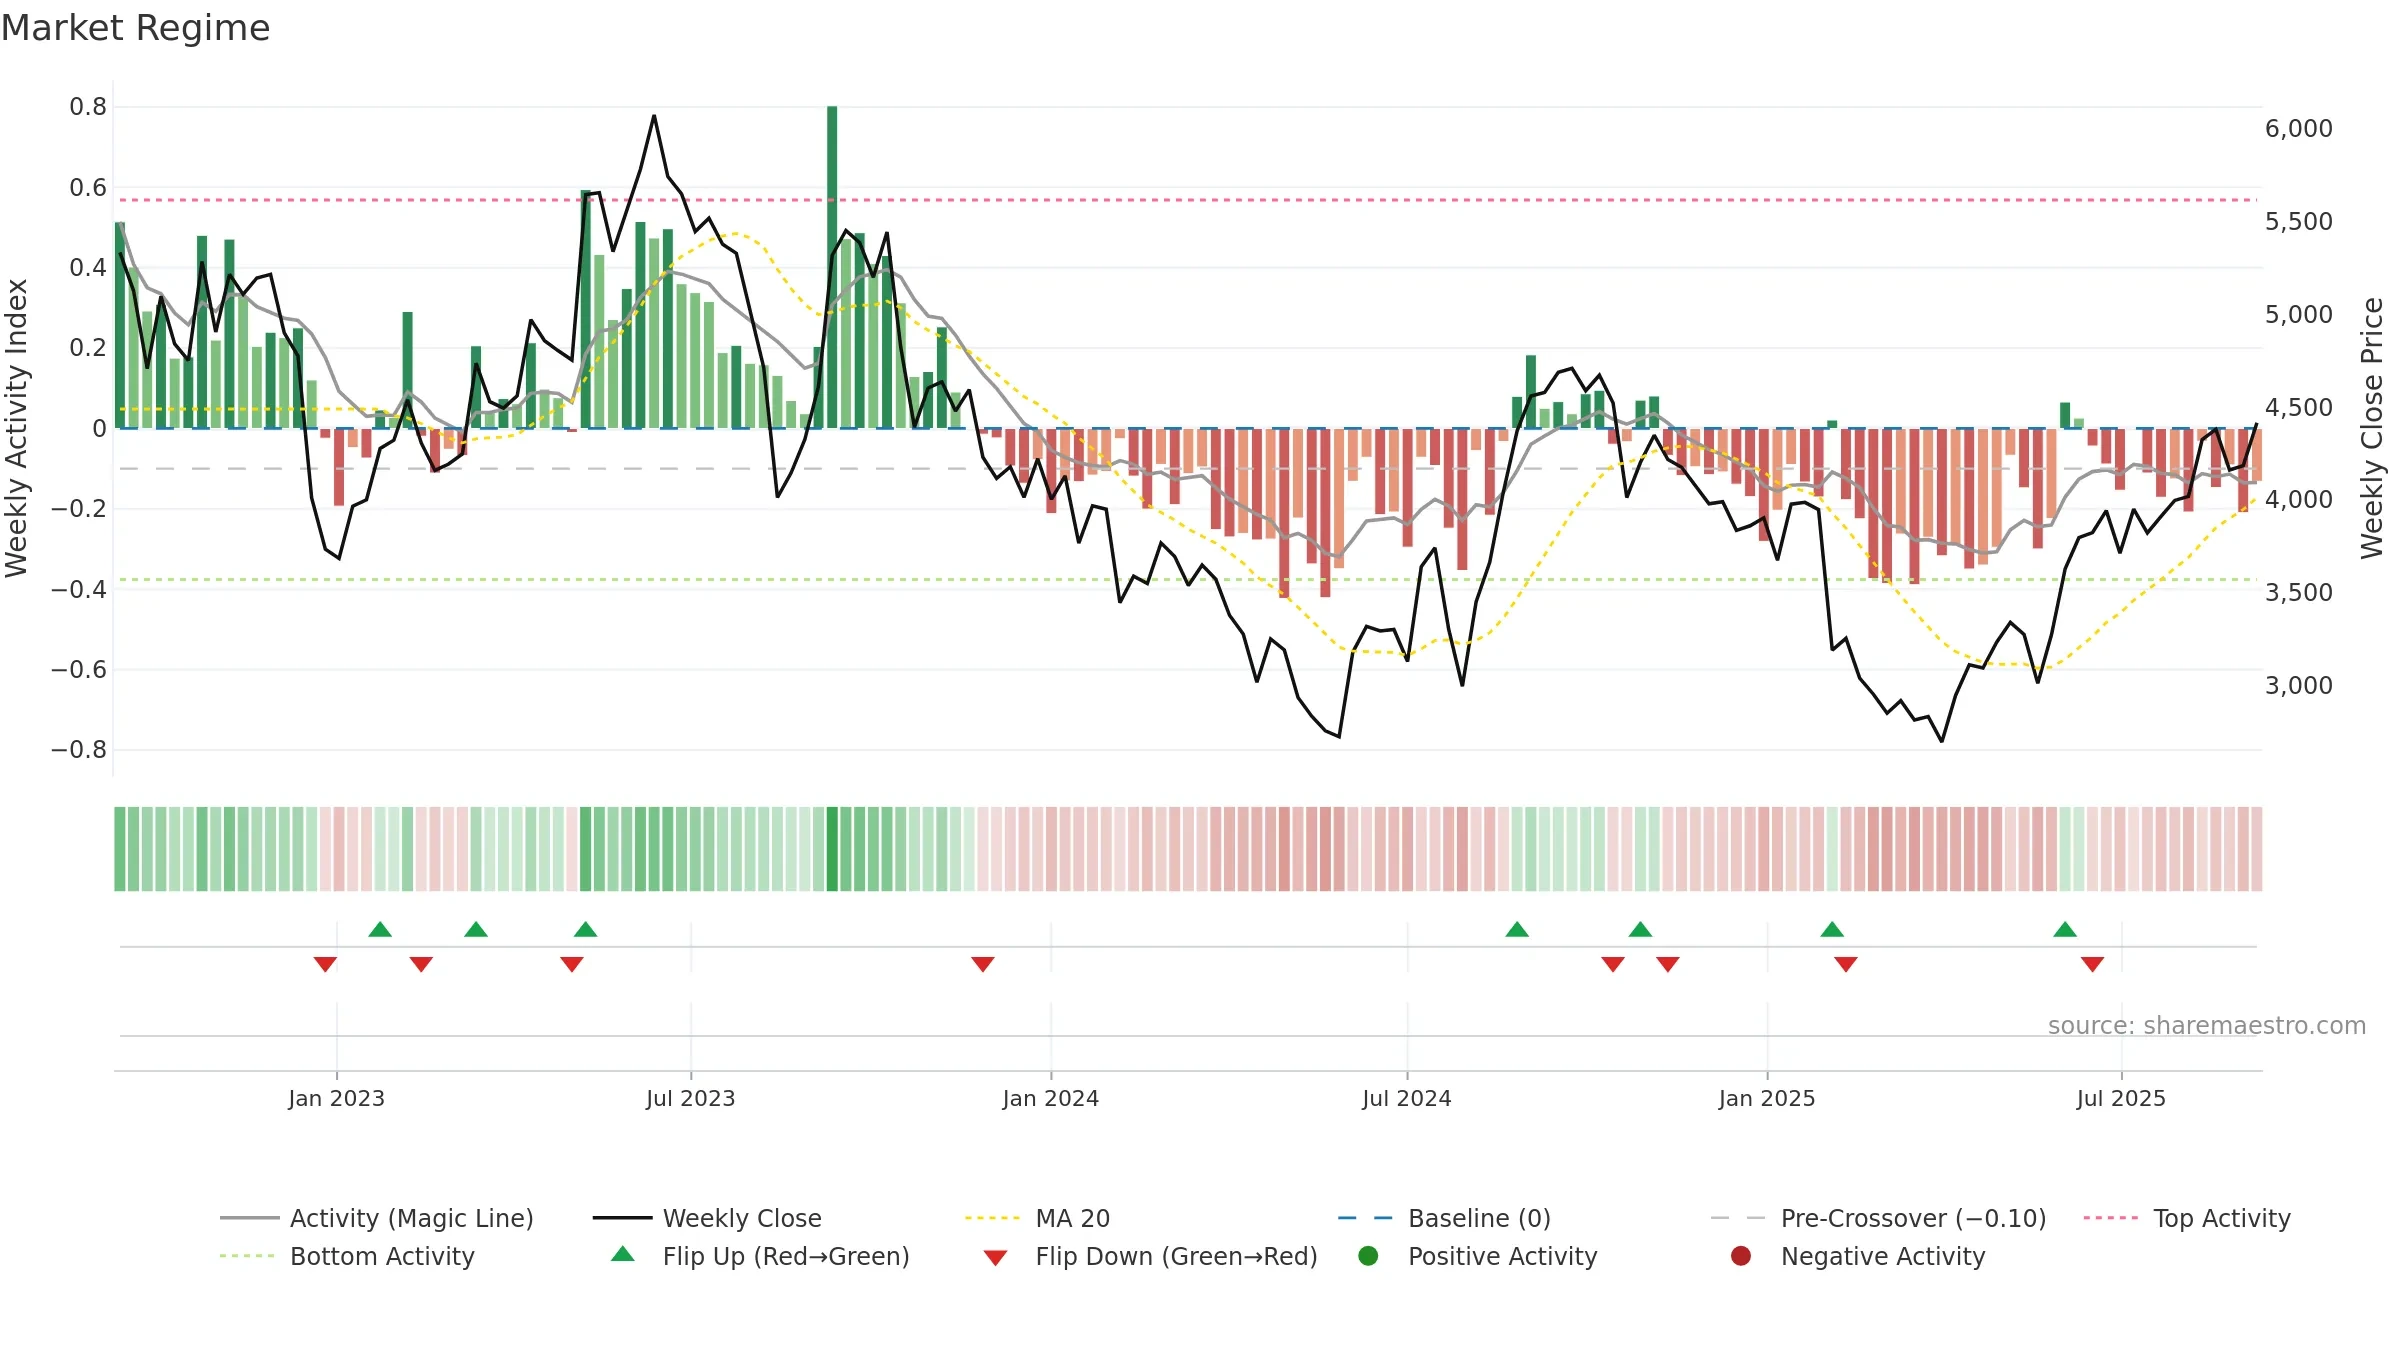Click the 6,000 right axis price label
The width and height of the screenshot is (2400, 1350).
pyautogui.click(x=2298, y=128)
